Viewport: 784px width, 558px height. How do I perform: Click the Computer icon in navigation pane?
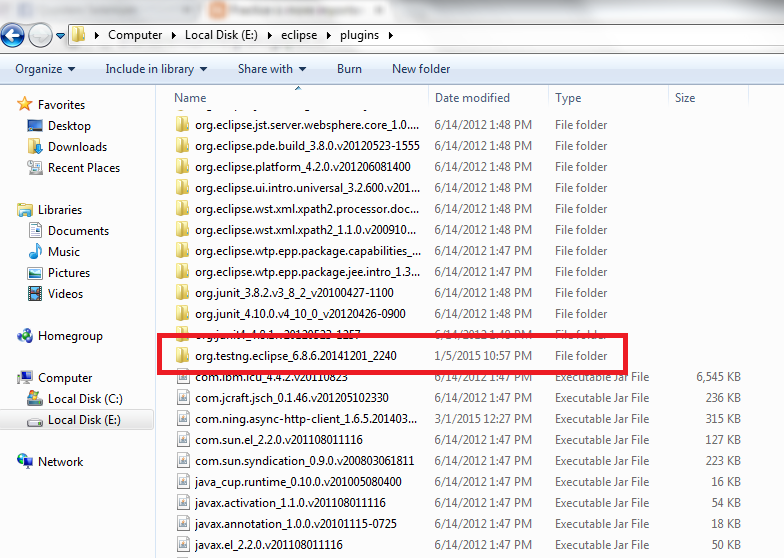pyautogui.click(x=24, y=378)
